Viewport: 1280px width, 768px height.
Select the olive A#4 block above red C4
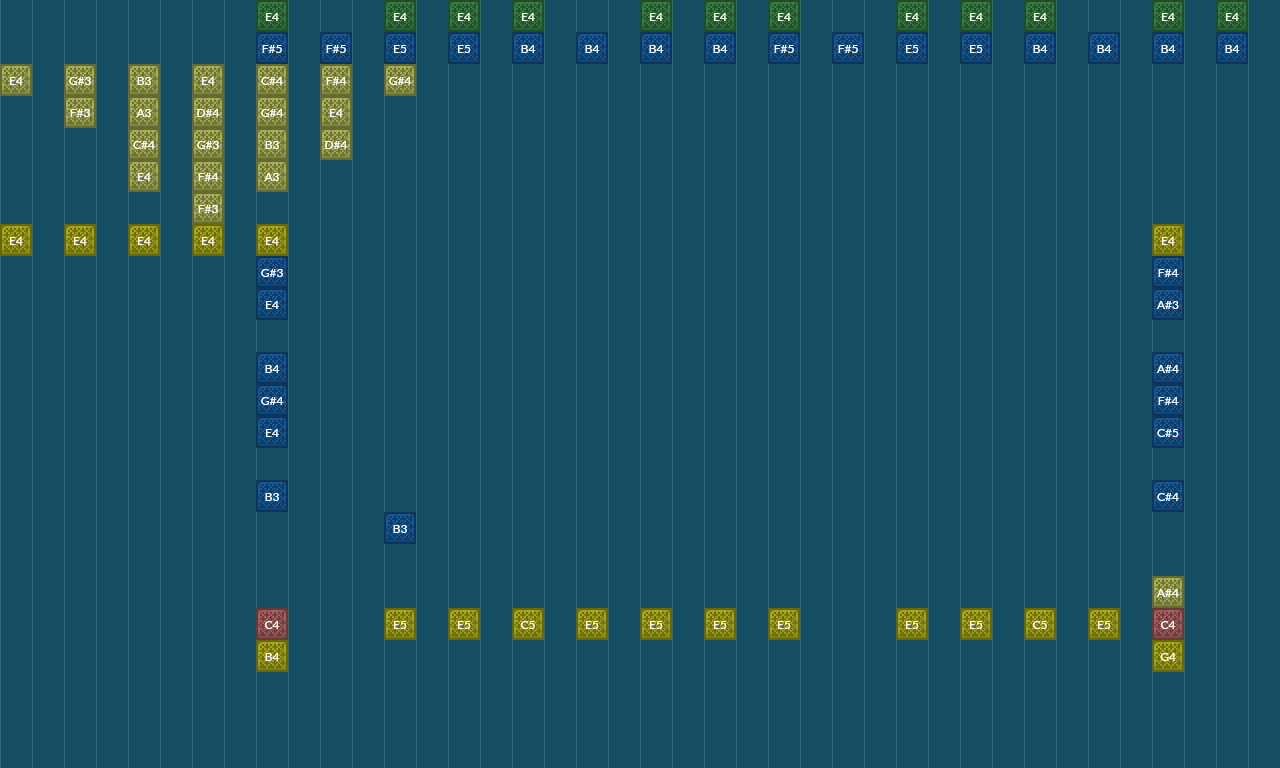1168,592
